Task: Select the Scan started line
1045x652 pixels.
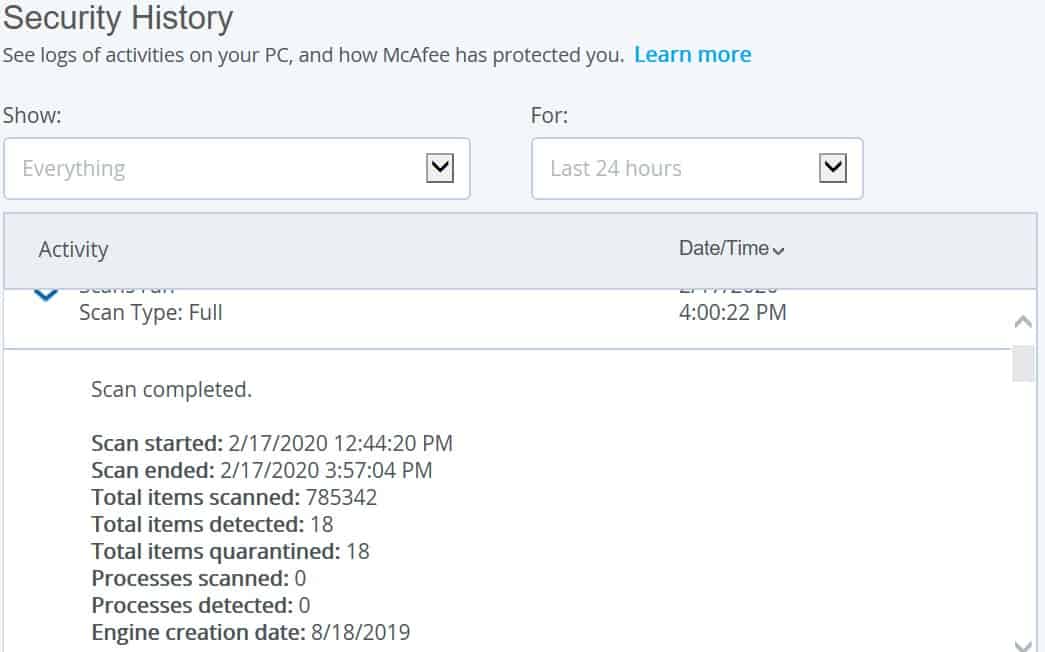Action: click(272, 443)
